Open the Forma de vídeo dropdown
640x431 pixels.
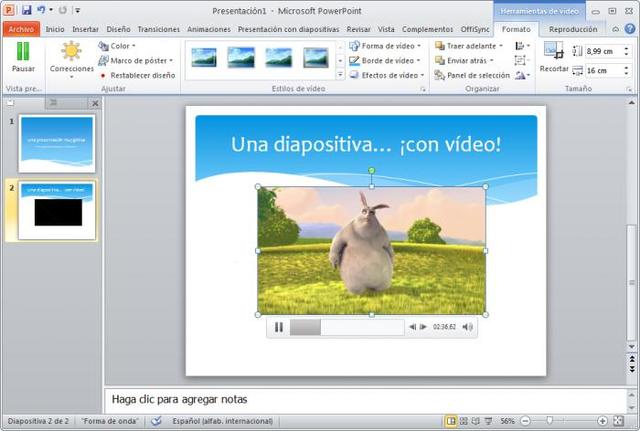385,46
